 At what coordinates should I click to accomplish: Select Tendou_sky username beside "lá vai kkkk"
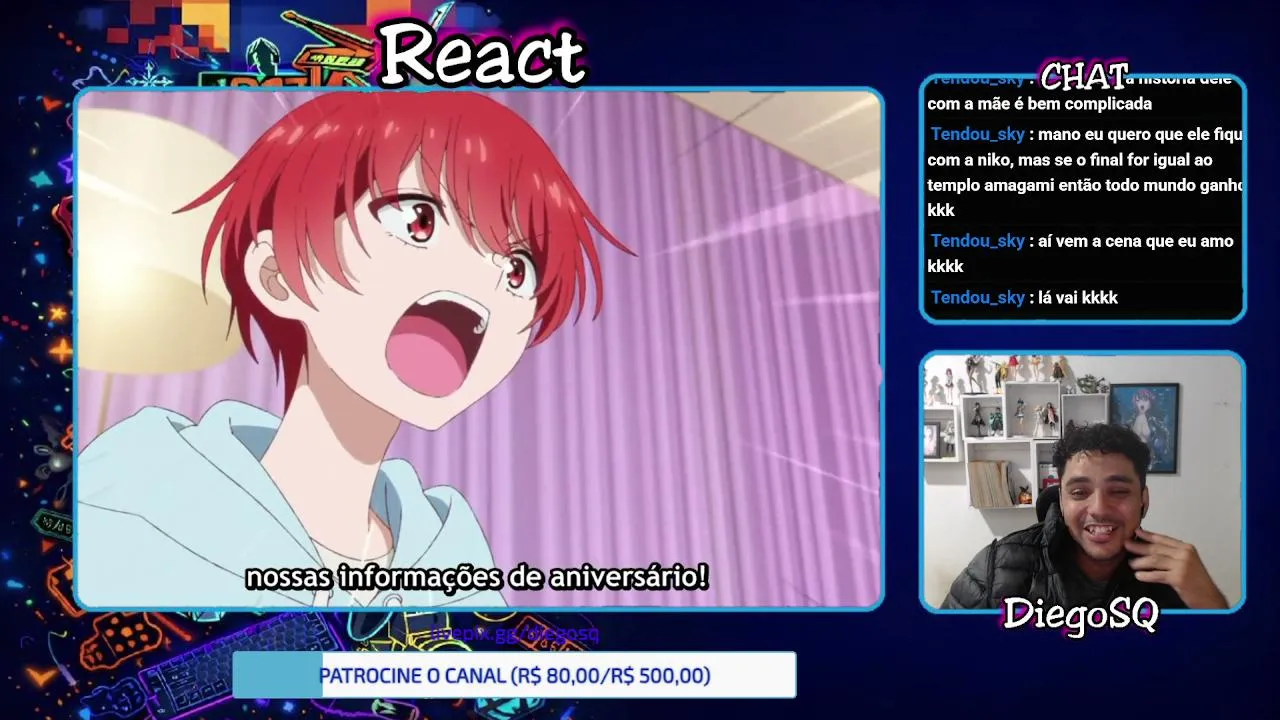[x=978, y=298]
